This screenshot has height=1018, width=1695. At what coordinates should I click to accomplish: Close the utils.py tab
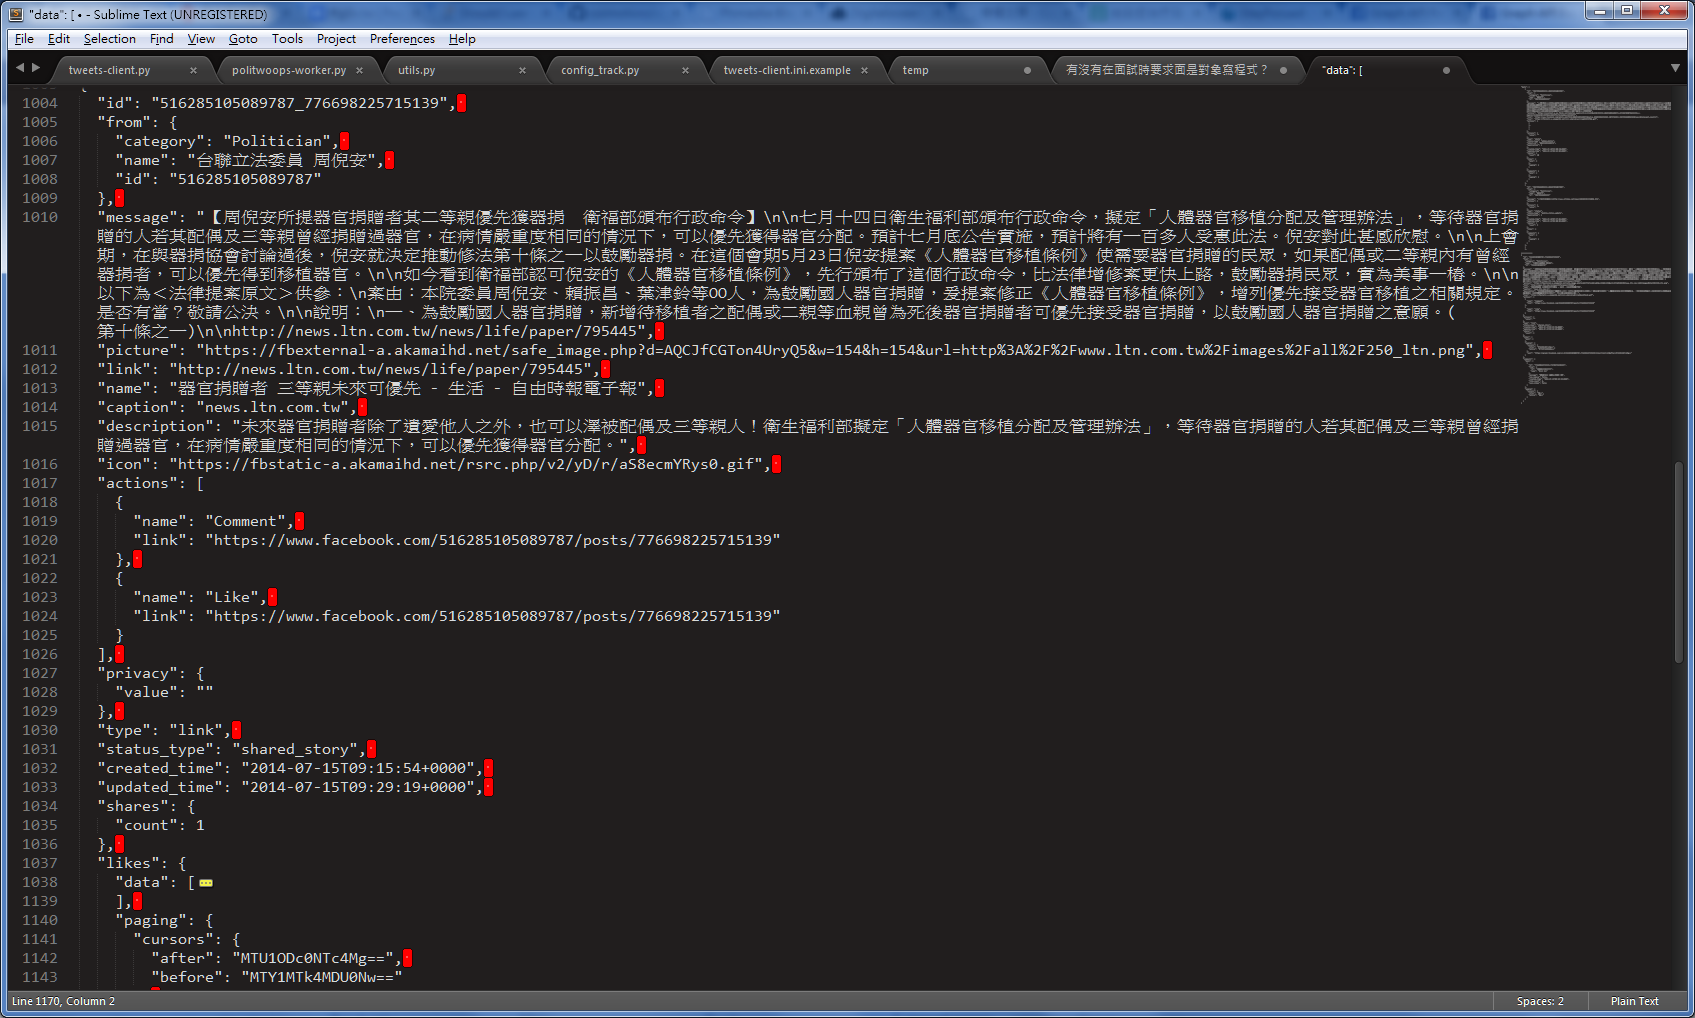(522, 70)
